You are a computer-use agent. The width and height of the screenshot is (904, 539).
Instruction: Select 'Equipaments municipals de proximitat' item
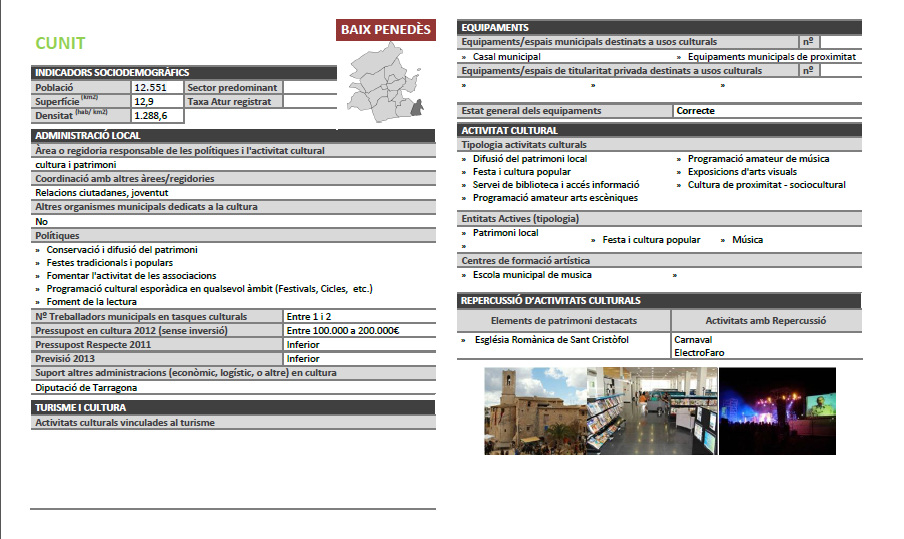(771, 56)
